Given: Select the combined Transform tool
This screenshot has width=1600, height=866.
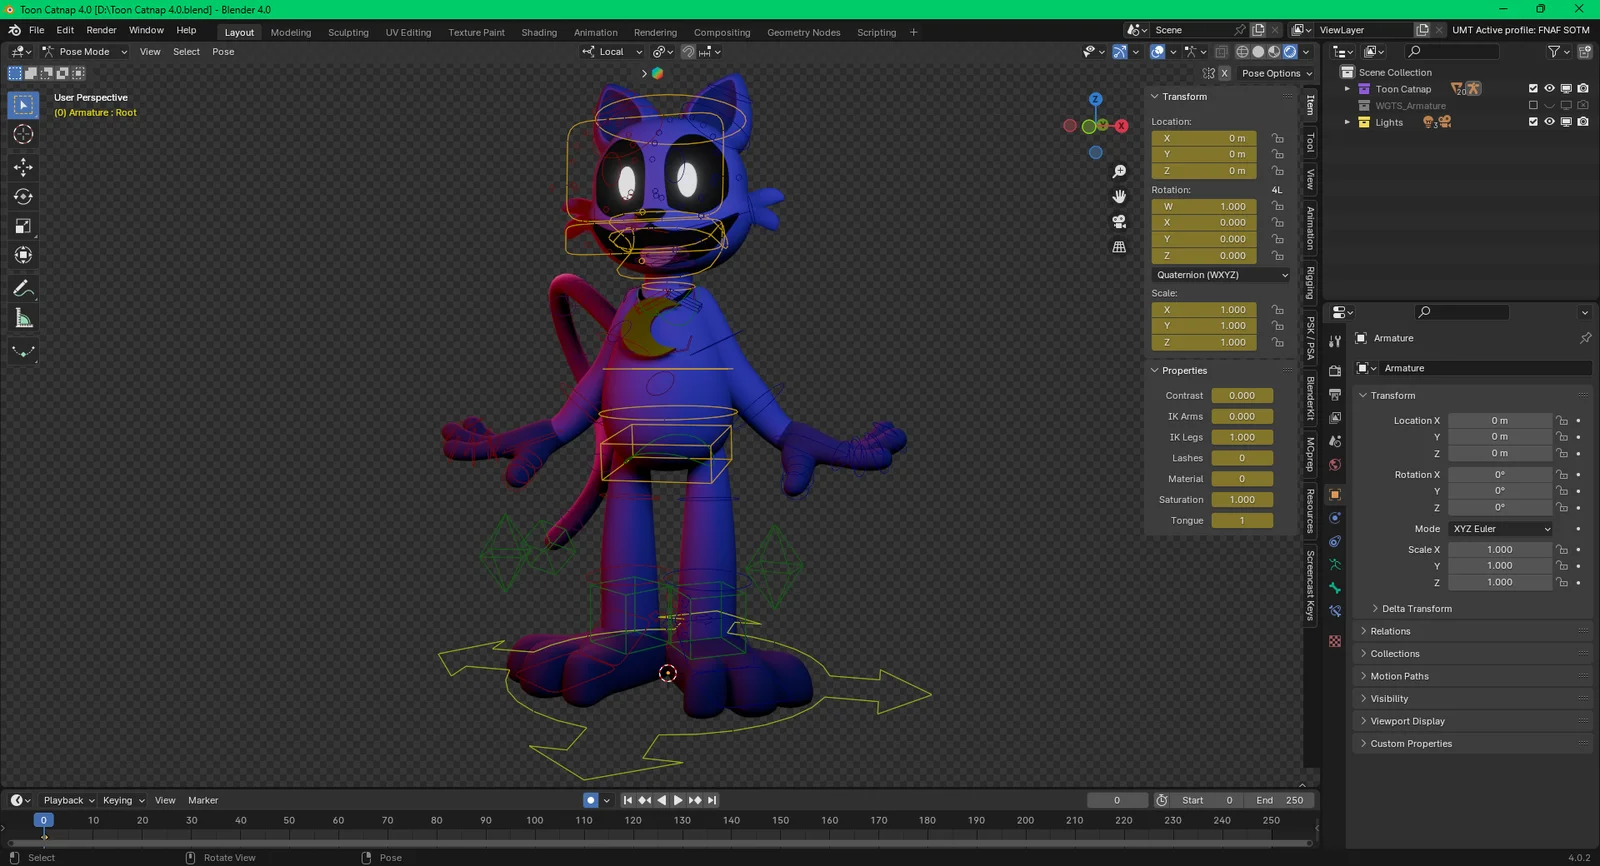Looking at the screenshot, I should click(23, 256).
